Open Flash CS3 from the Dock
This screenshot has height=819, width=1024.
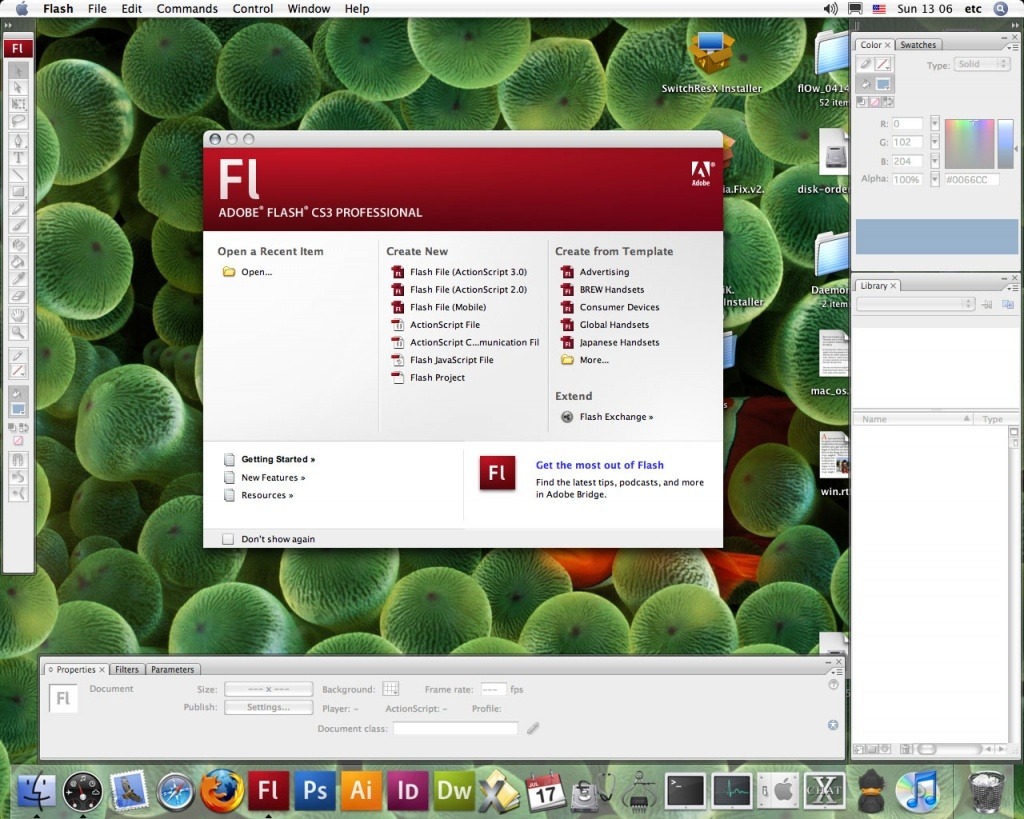point(268,790)
